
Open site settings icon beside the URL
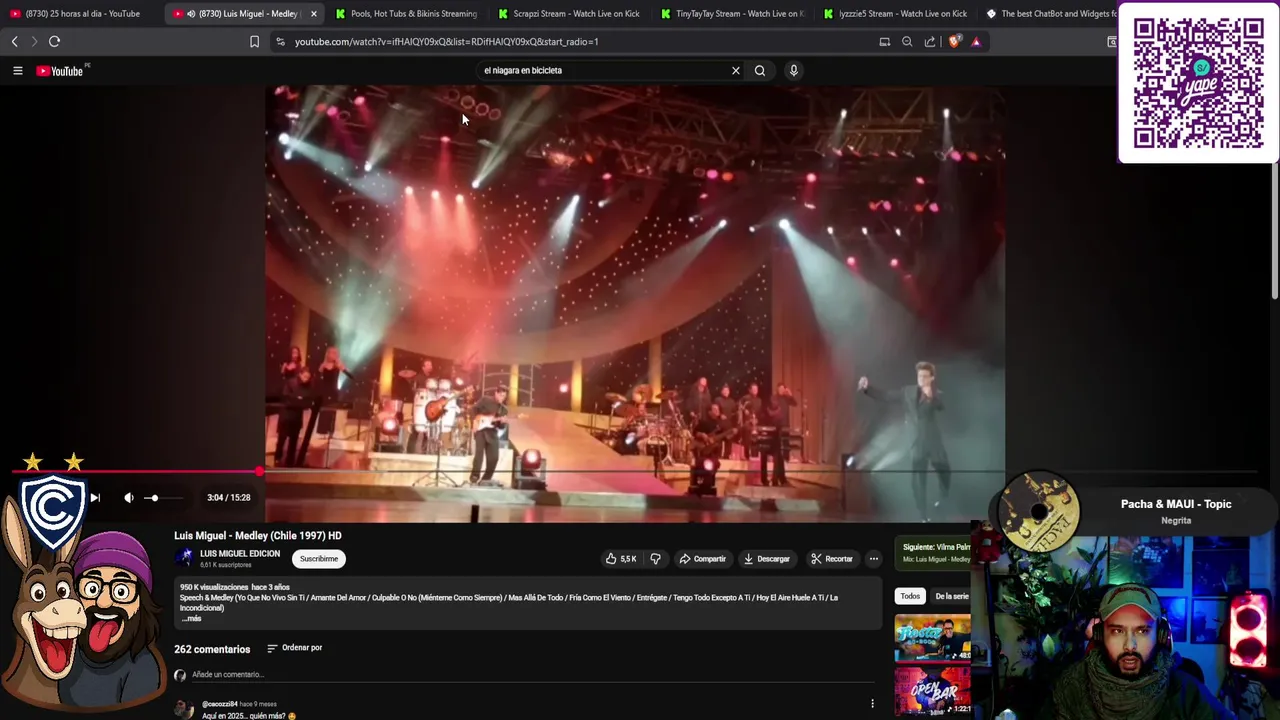point(280,42)
